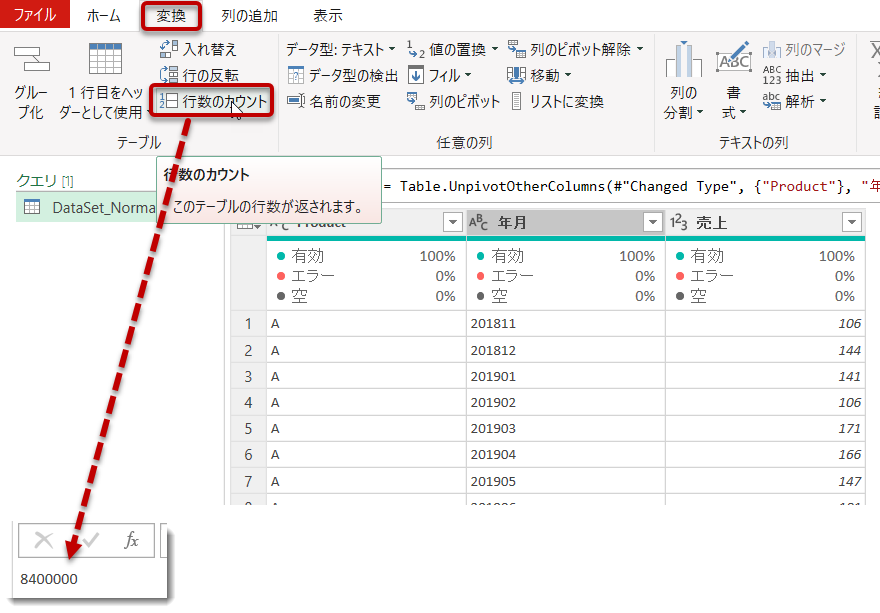Select the DataSet_Norma query
Image resolution: width=880 pixels, height=613 pixels.
(87, 207)
